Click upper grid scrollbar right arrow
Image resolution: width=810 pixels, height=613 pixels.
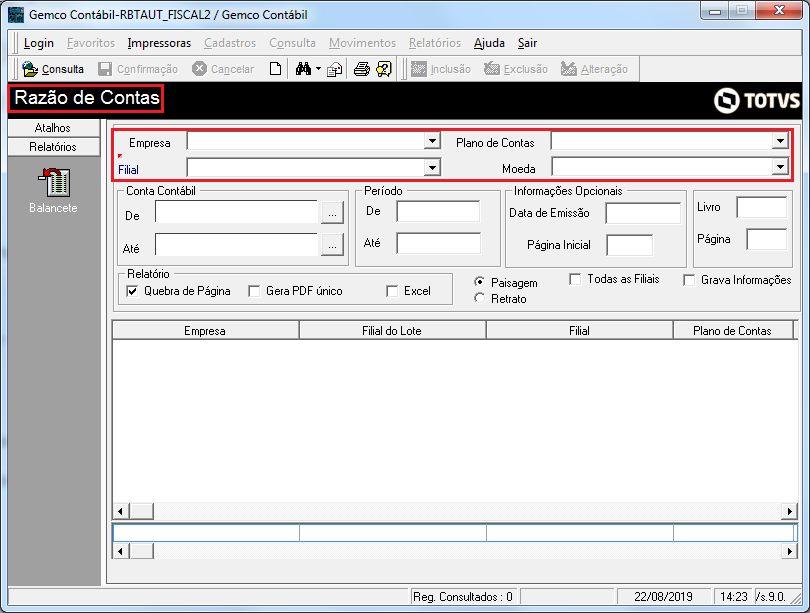(x=789, y=511)
